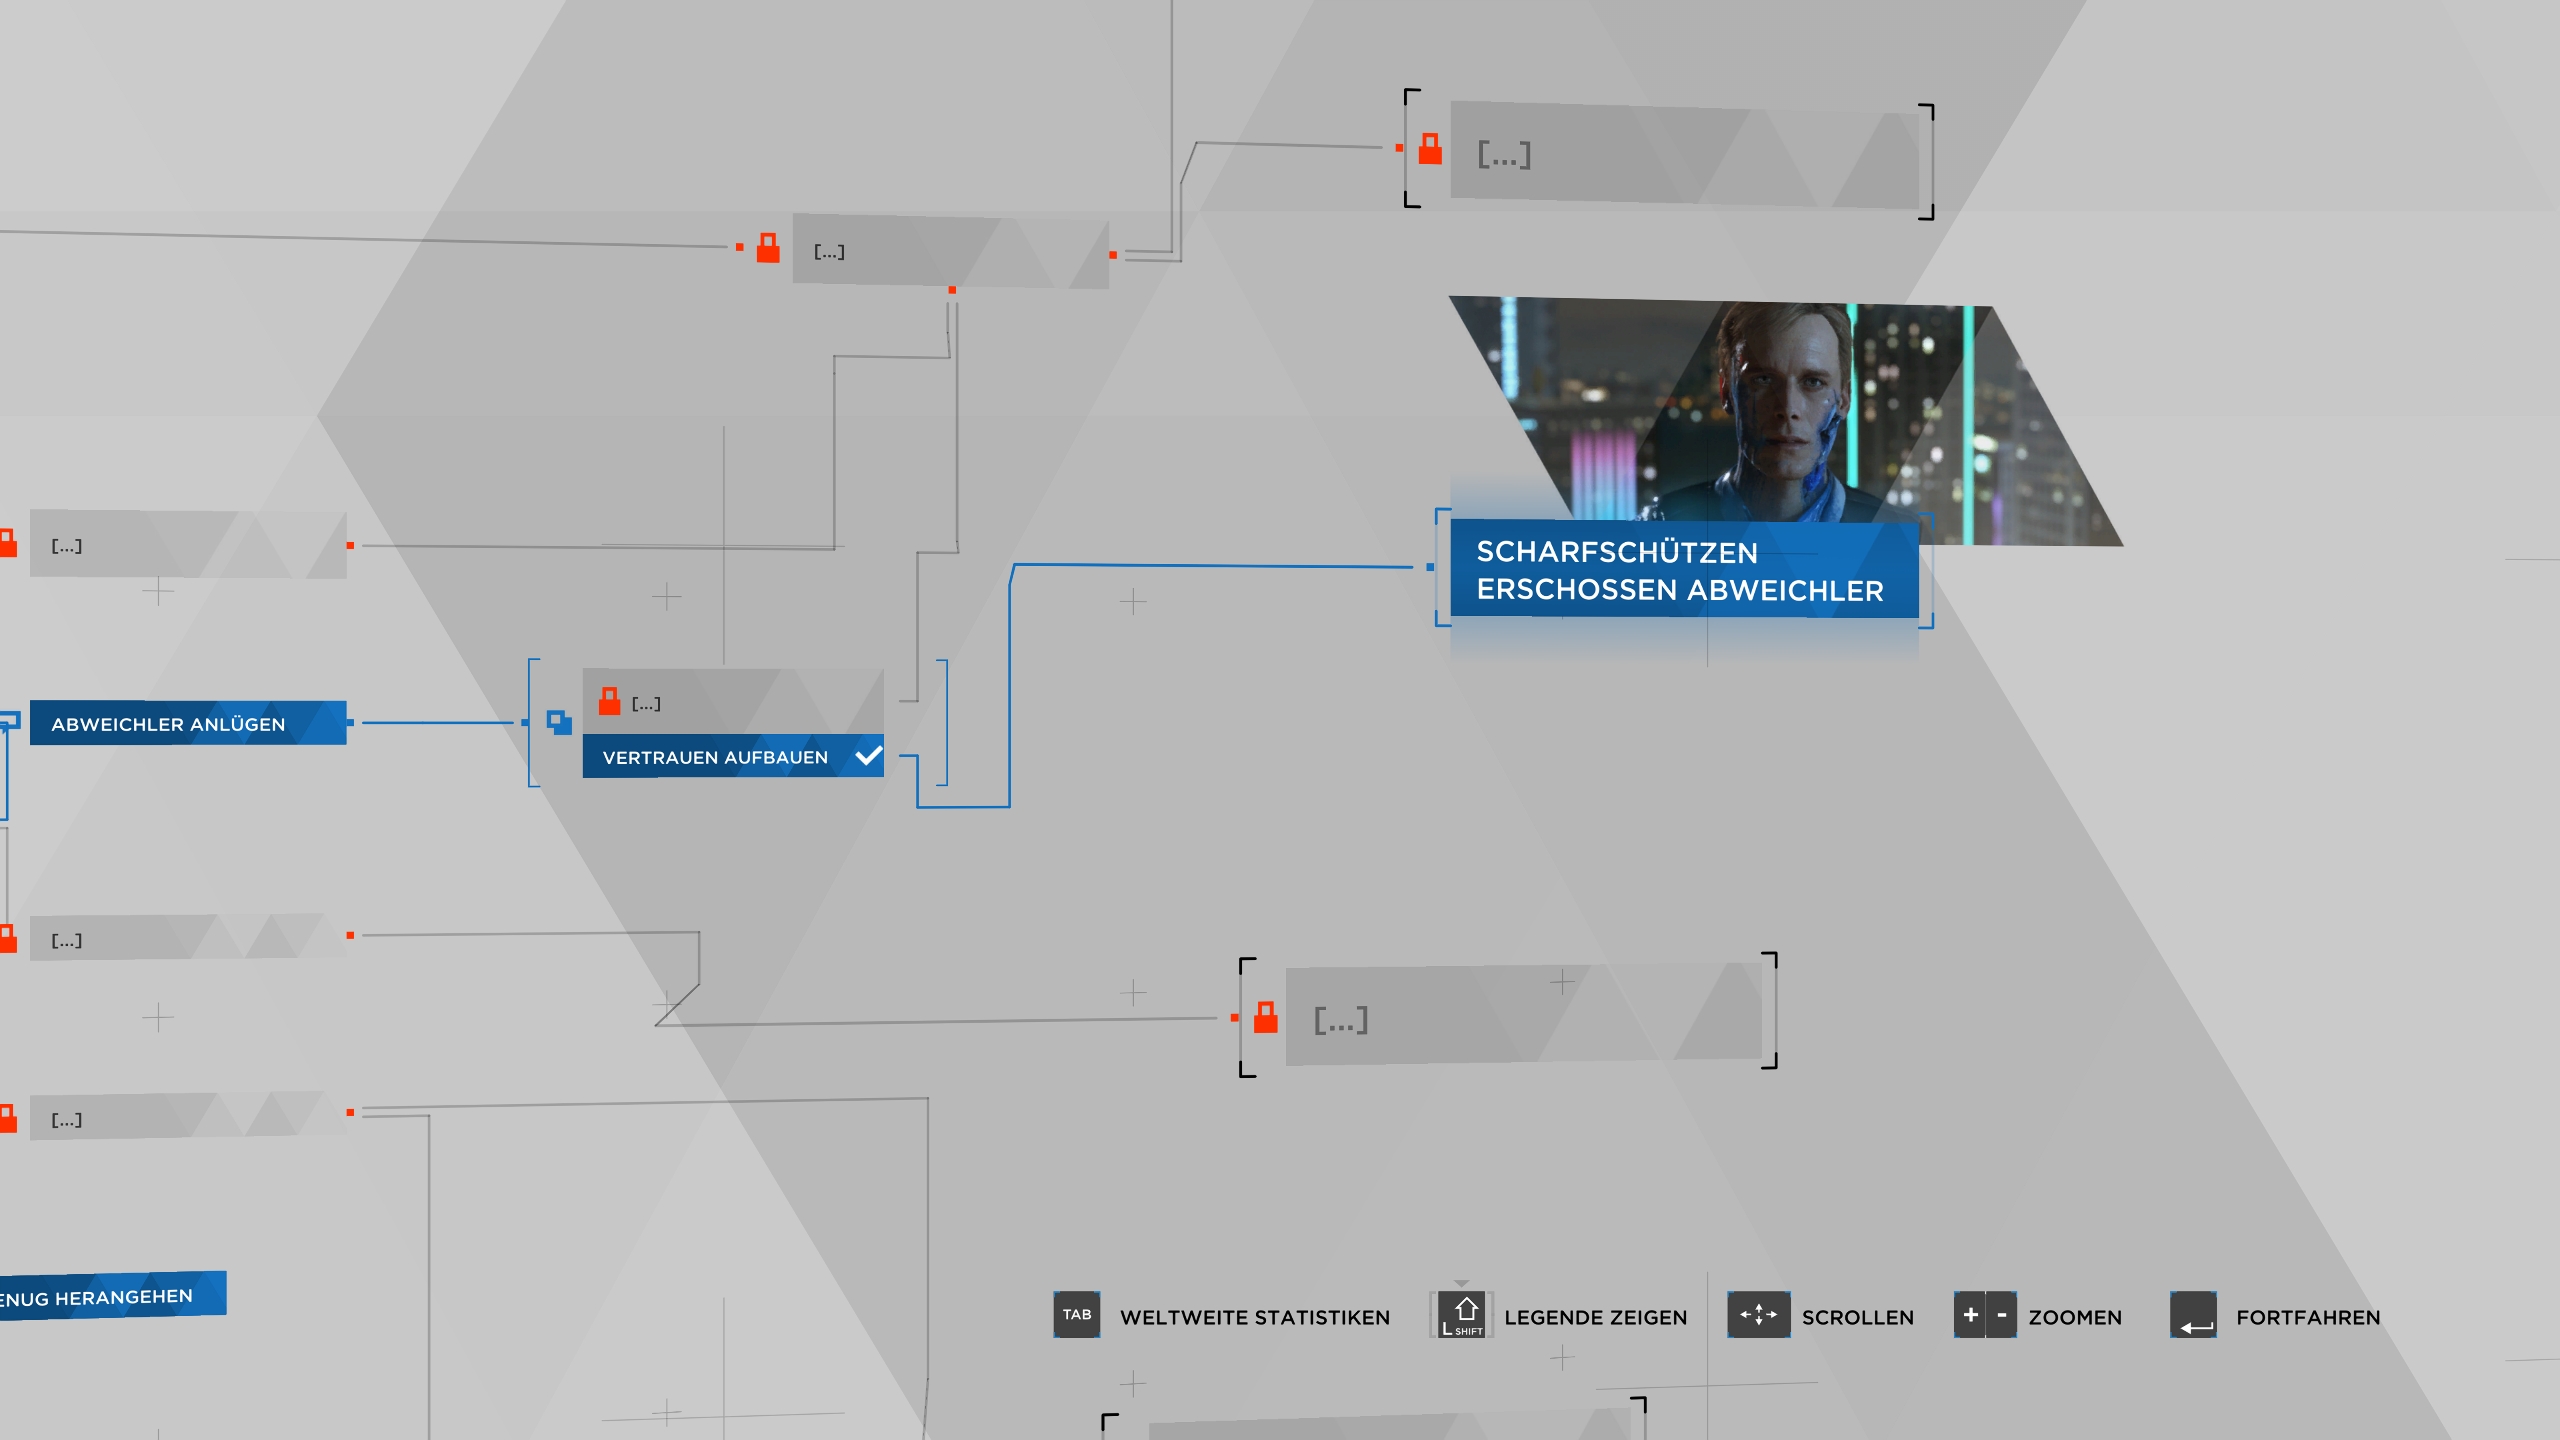Click Legende Zeigen label
Viewport: 2560px width, 1440px height.
point(1595,1317)
